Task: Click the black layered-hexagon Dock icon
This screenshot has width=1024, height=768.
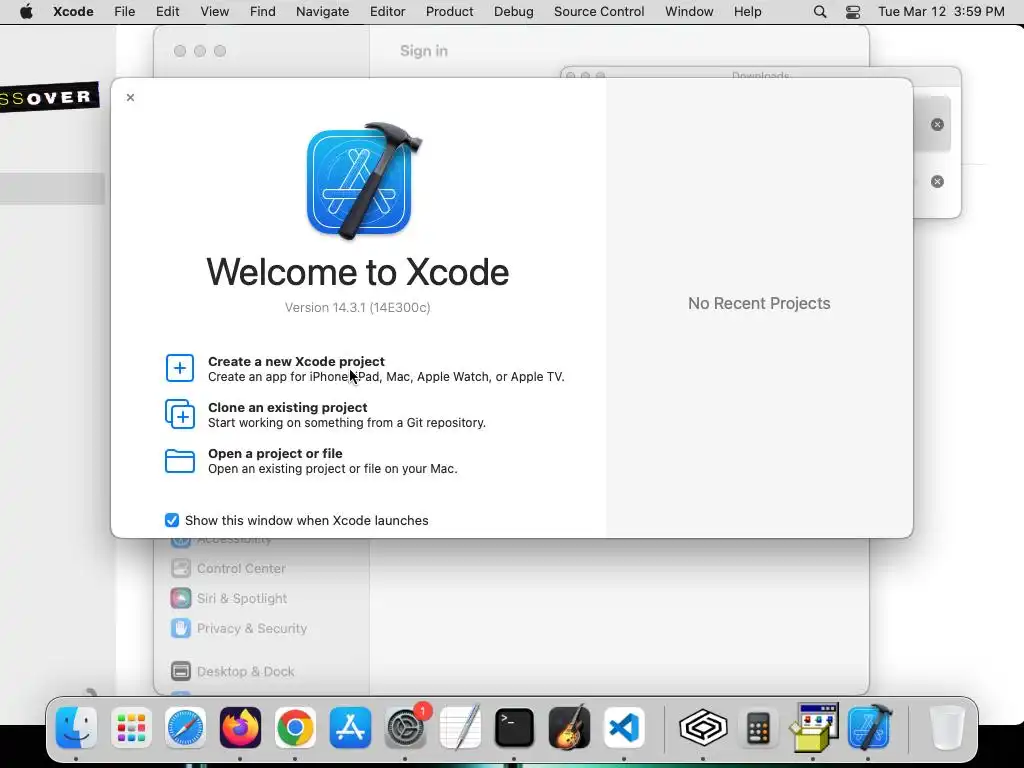Action: point(703,728)
